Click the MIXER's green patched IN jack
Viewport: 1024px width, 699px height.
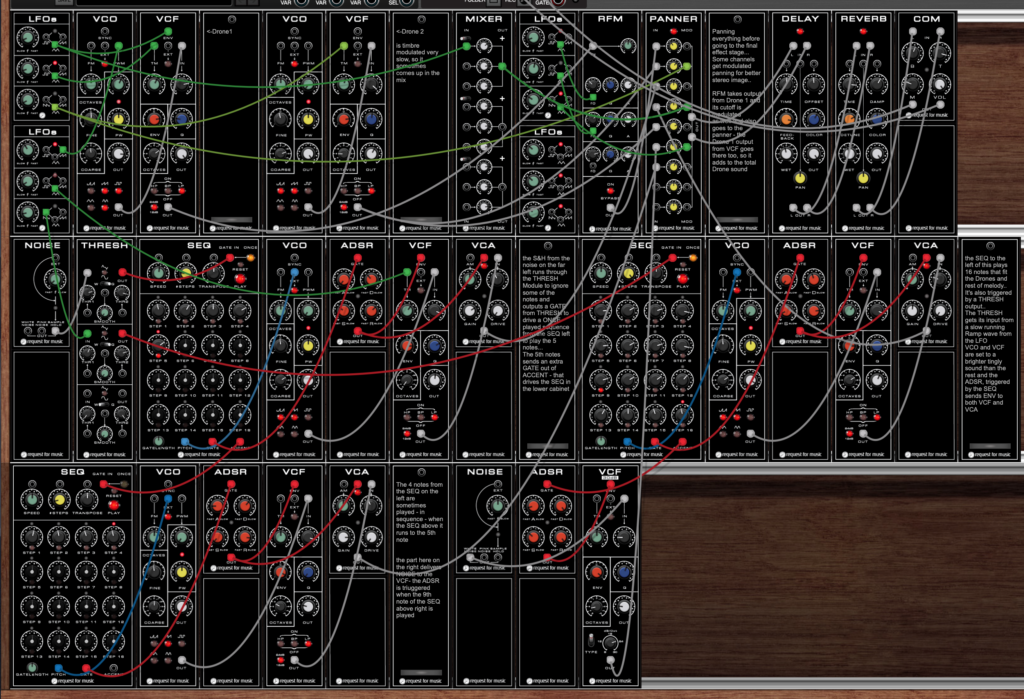[468, 47]
